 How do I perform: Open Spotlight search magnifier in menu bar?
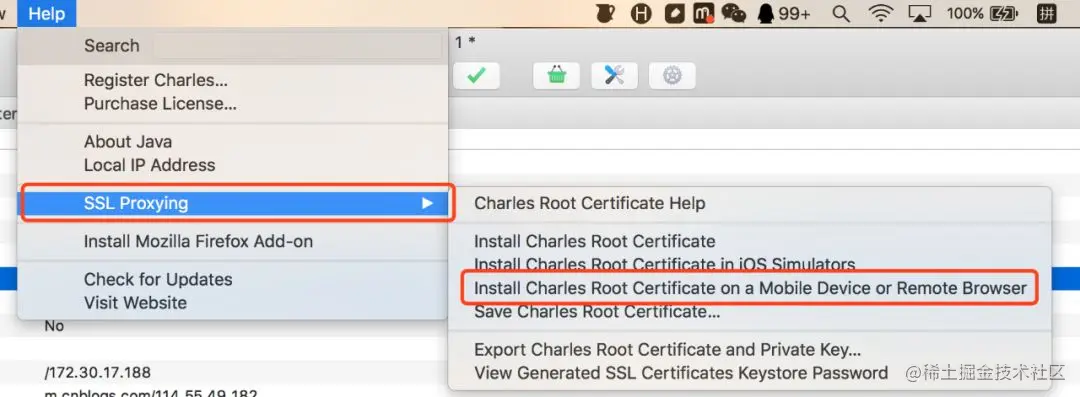[841, 13]
